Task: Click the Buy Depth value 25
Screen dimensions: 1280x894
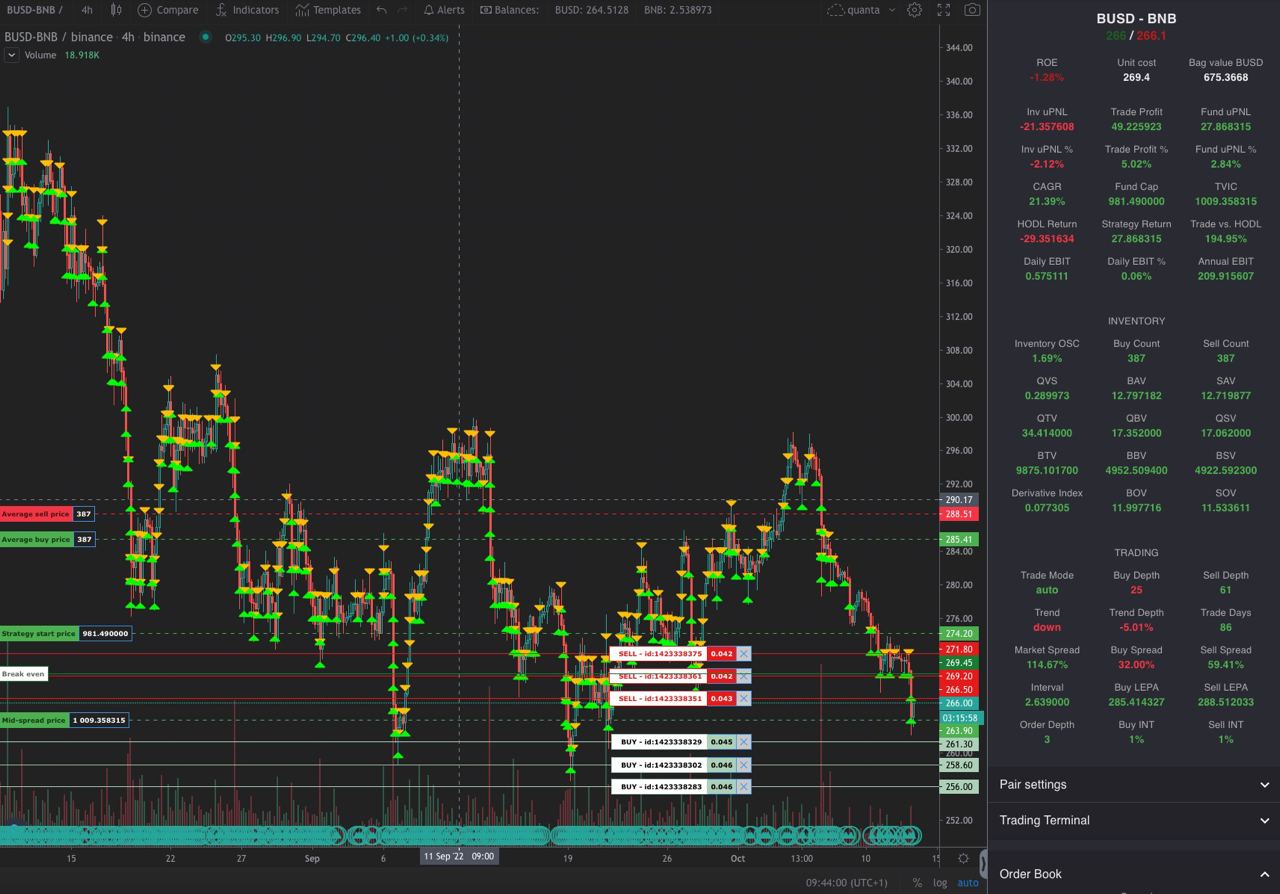Action: (x=1136, y=590)
